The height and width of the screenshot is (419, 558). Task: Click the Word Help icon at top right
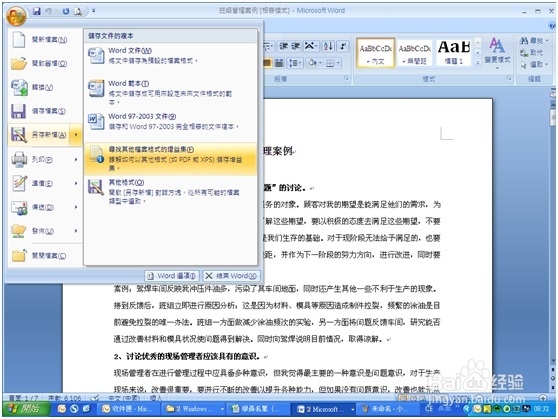click(552, 26)
